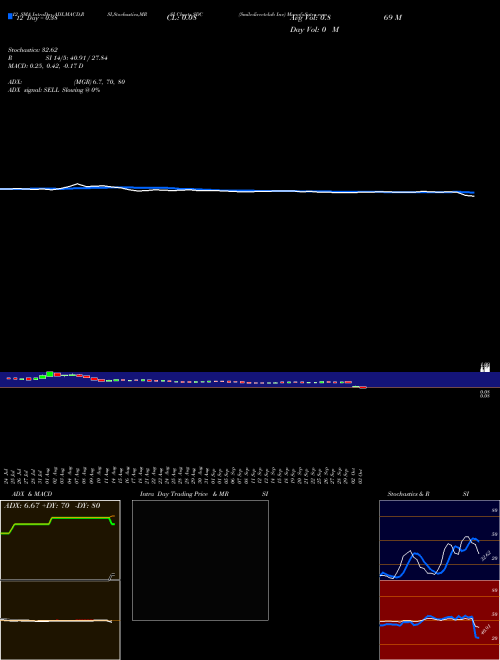Viewport: 500px width, 660px height.
Task: Click the 'SI 14/3: 40.91 / 27.84' reading
Action: [x=76, y=58]
